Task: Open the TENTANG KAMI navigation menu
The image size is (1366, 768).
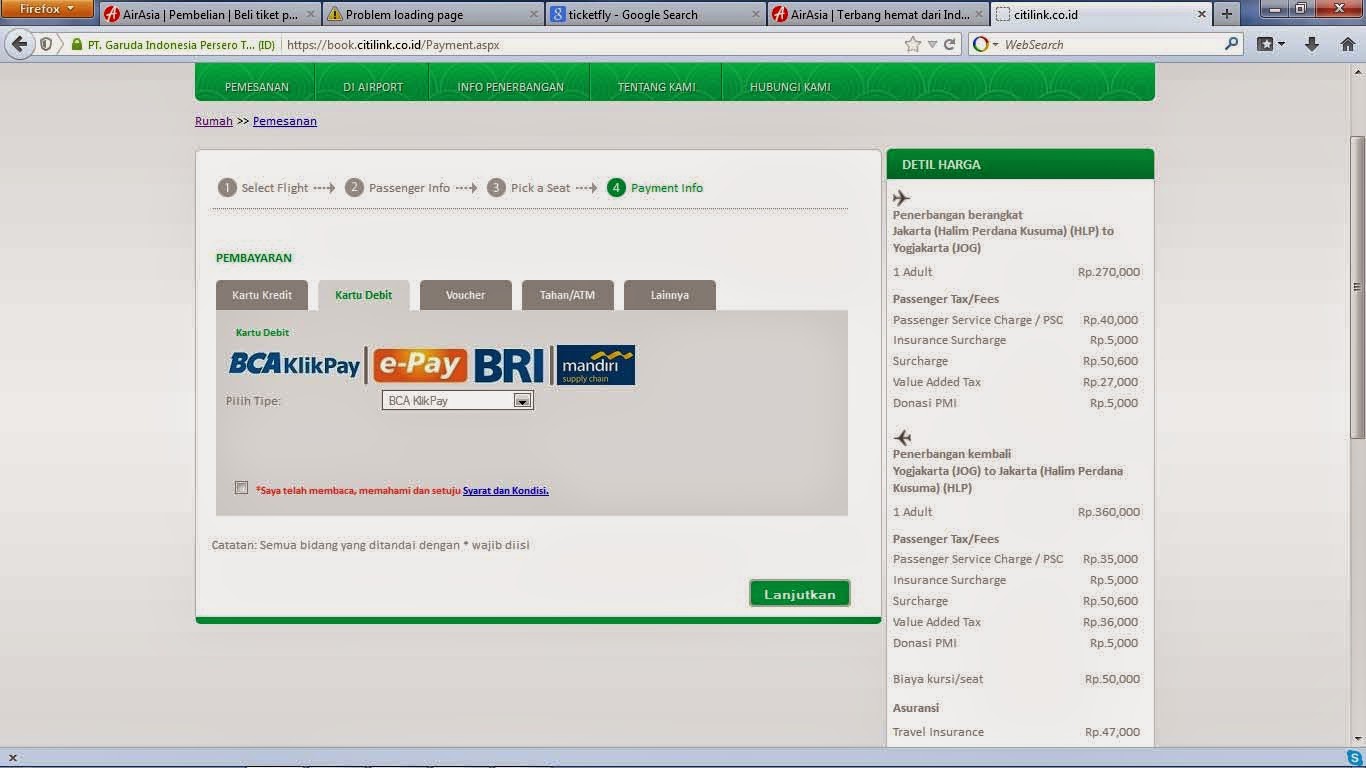Action: click(656, 87)
